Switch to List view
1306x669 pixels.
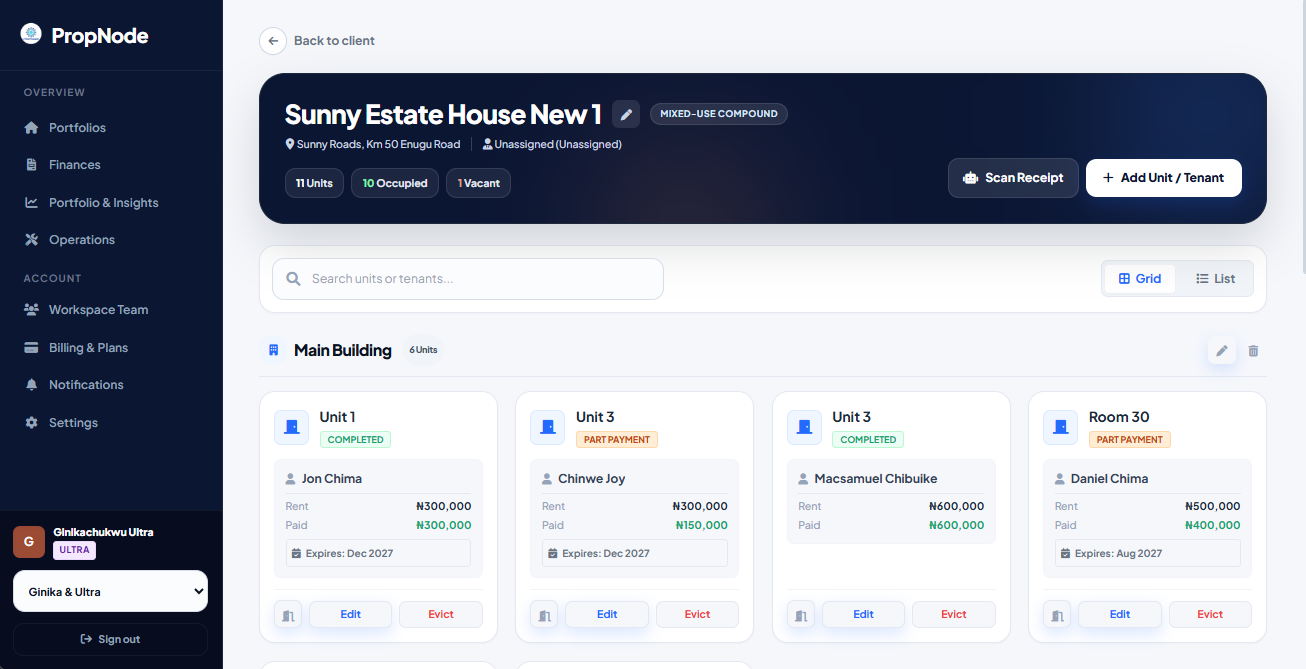[1215, 279]
